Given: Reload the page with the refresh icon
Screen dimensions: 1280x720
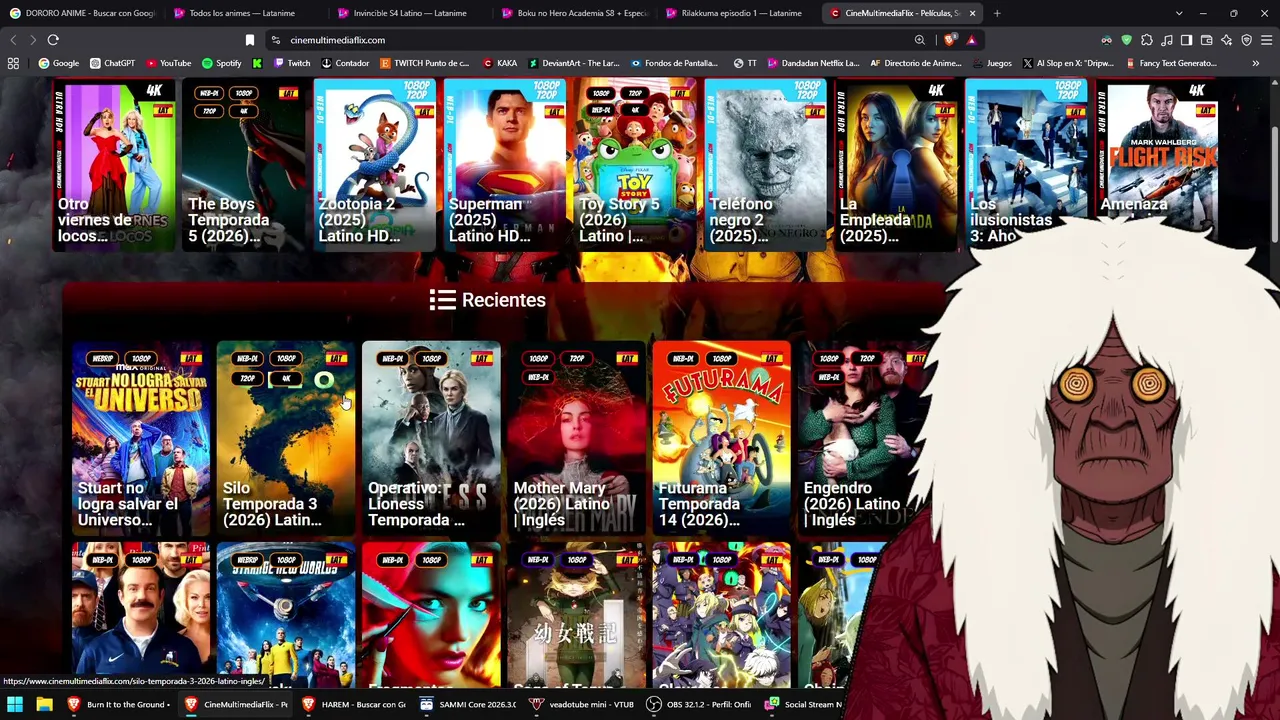Looking at the screenshot, I should pyautogui.click(x=53, y=40).
